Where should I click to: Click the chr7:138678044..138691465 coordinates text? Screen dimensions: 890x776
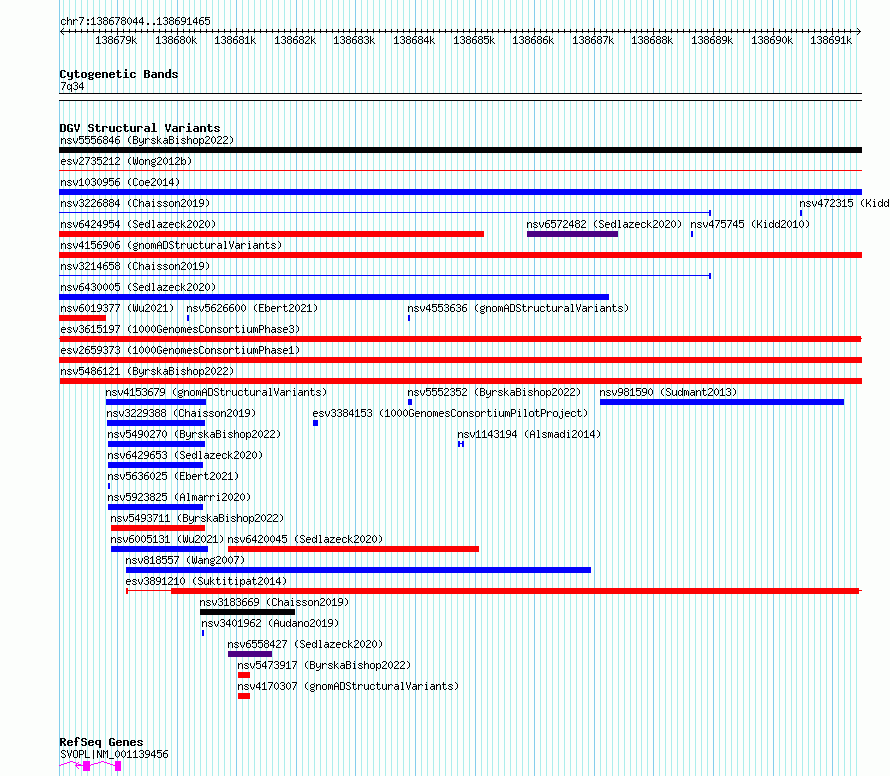(135, 21)
